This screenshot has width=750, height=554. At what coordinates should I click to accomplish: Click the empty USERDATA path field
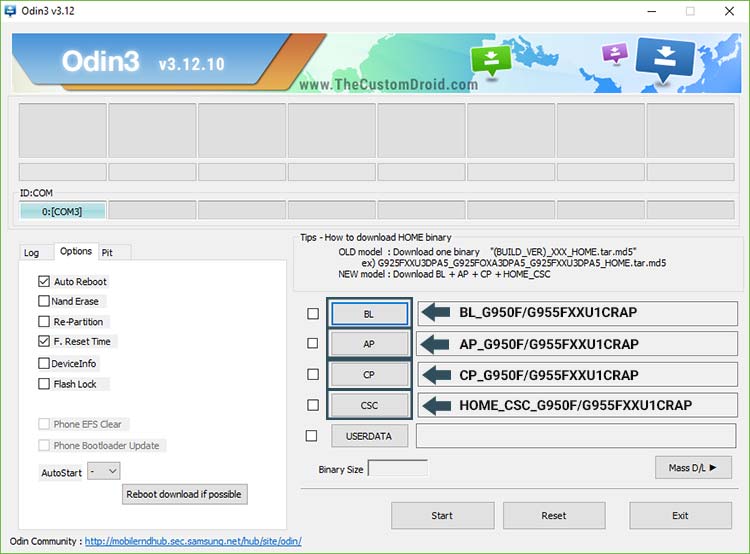pos(576,436)
